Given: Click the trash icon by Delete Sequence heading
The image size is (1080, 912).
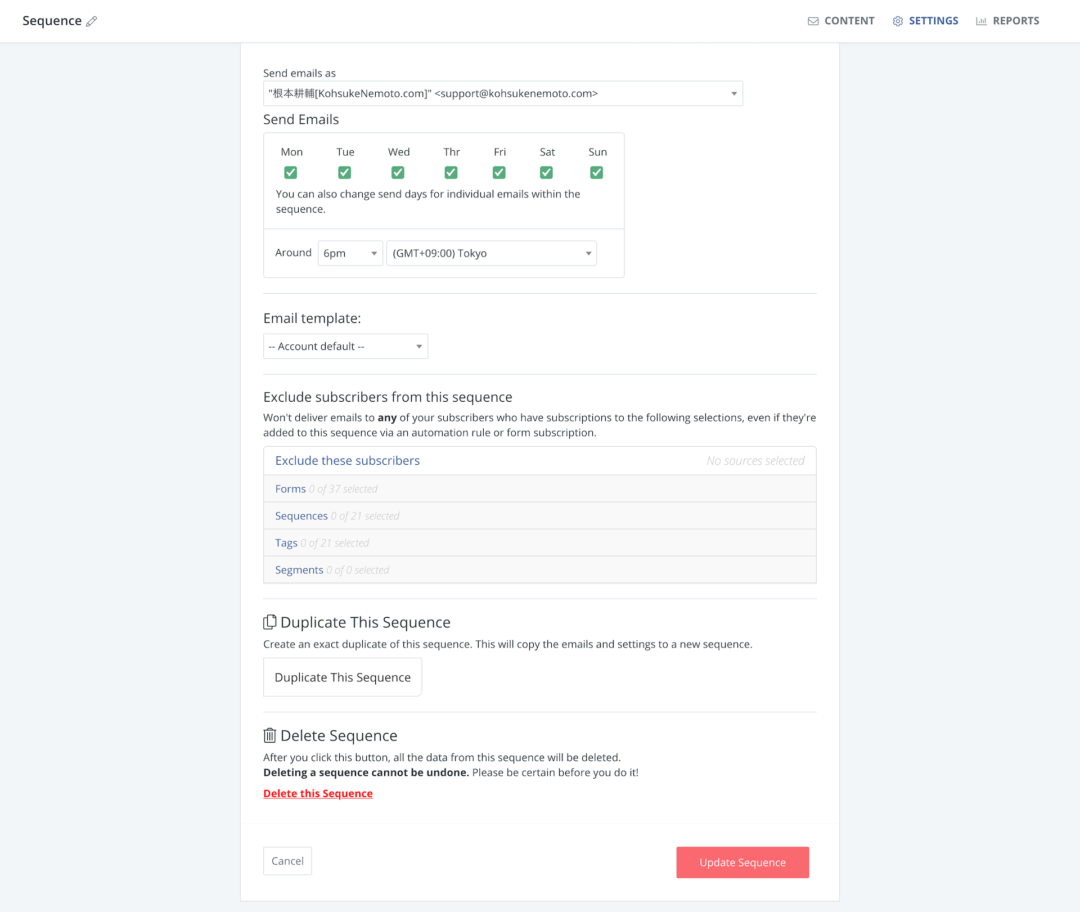Looking at the screenshot, I should pos(270,735).
